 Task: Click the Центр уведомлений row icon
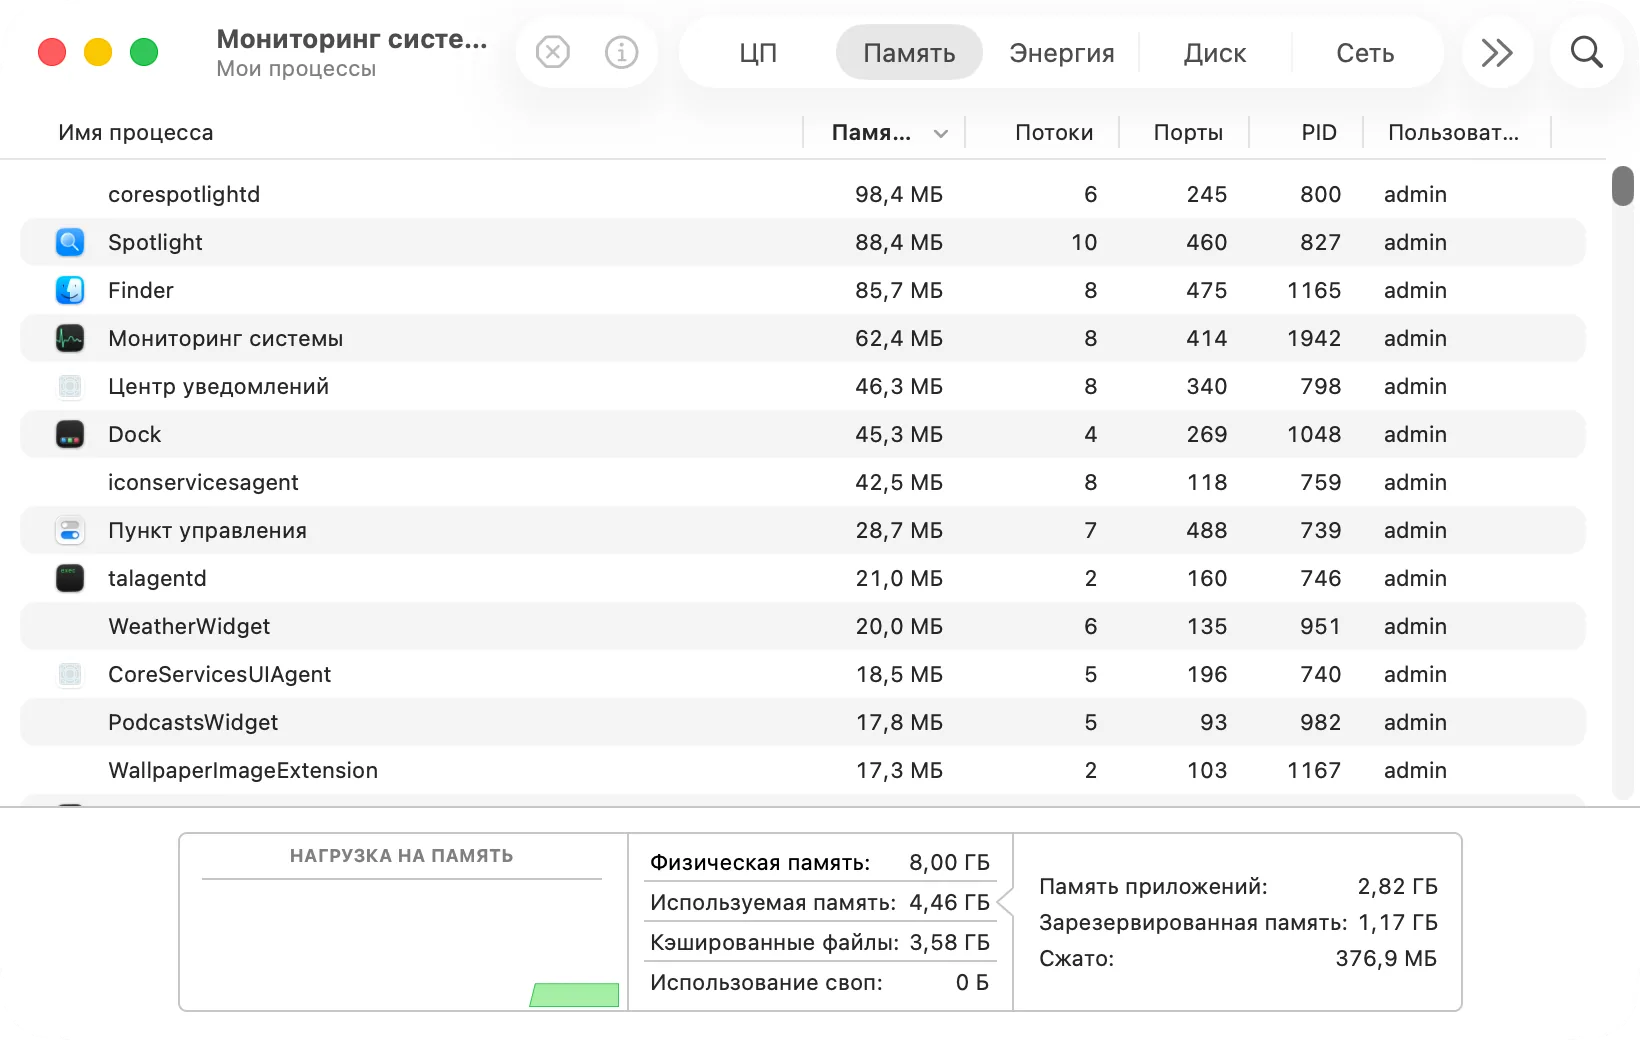(x=70, y=386)
